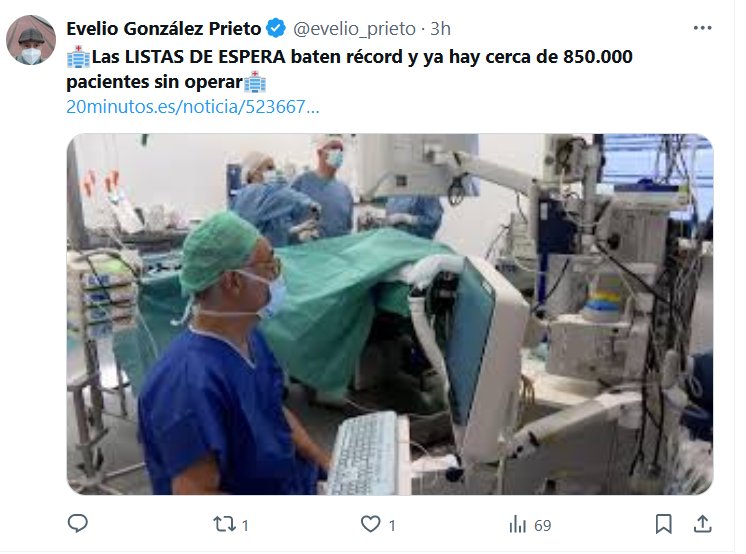Open the three-dot more options menu

coord(702,28)
